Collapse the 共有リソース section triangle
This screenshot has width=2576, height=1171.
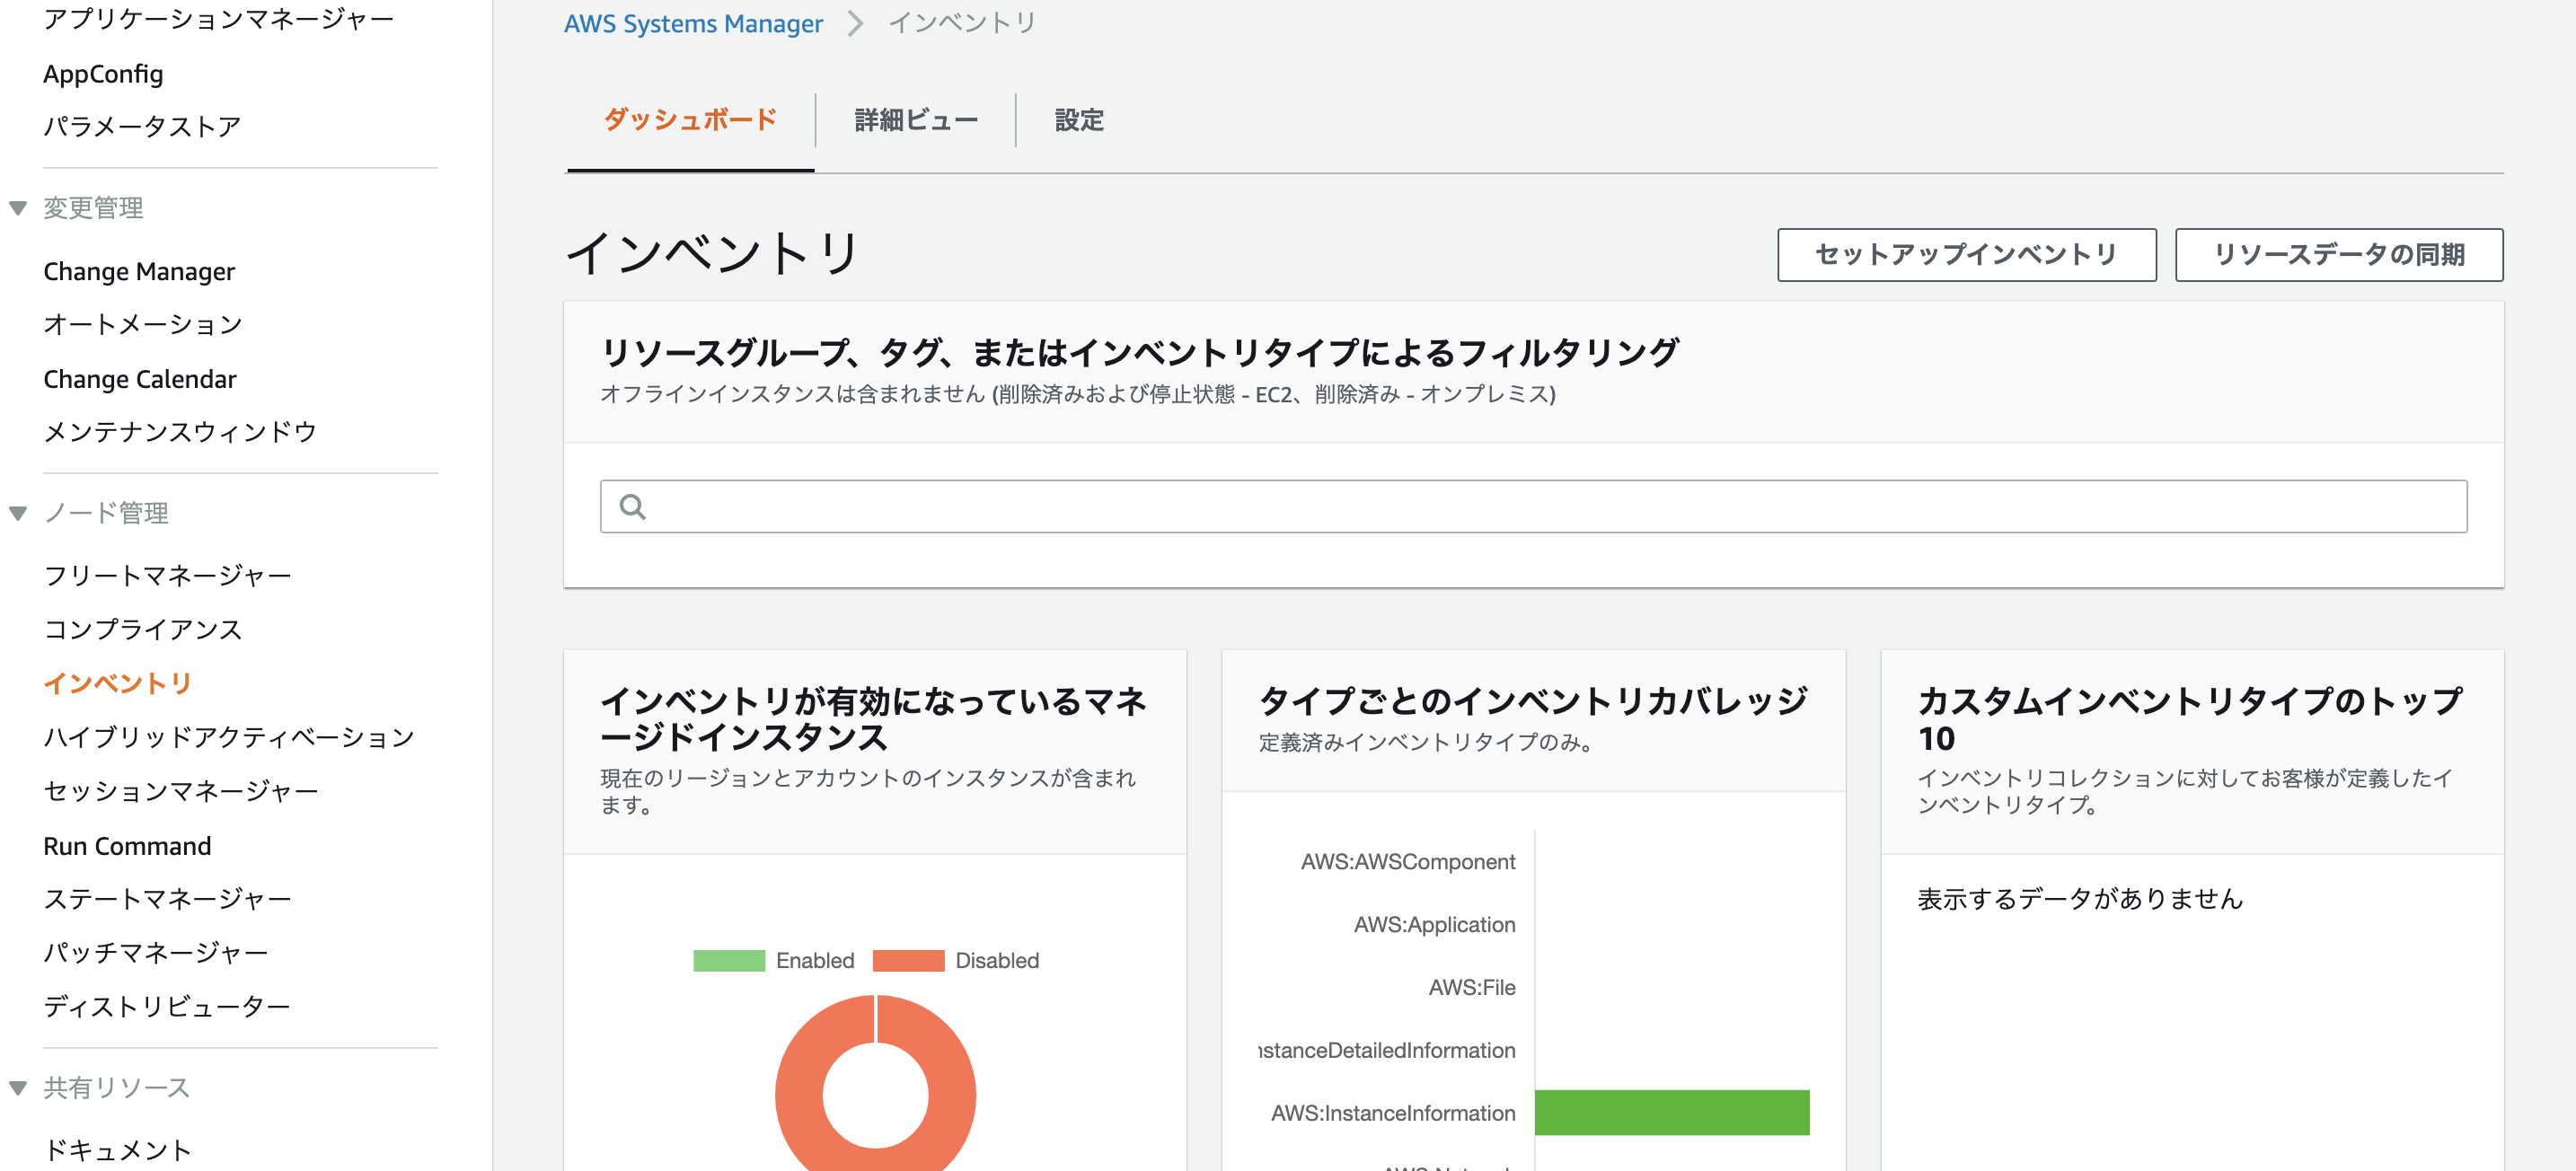[18, 1086]
